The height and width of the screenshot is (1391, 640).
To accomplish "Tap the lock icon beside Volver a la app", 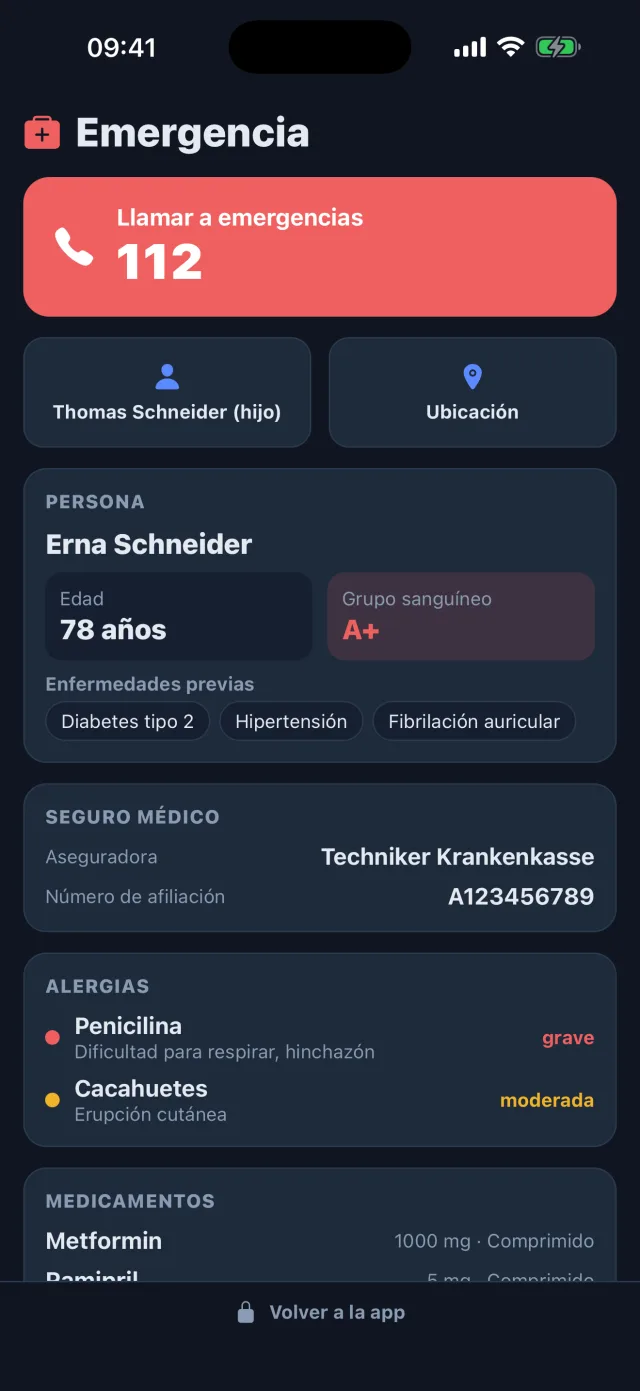I will click(246, 1313).
